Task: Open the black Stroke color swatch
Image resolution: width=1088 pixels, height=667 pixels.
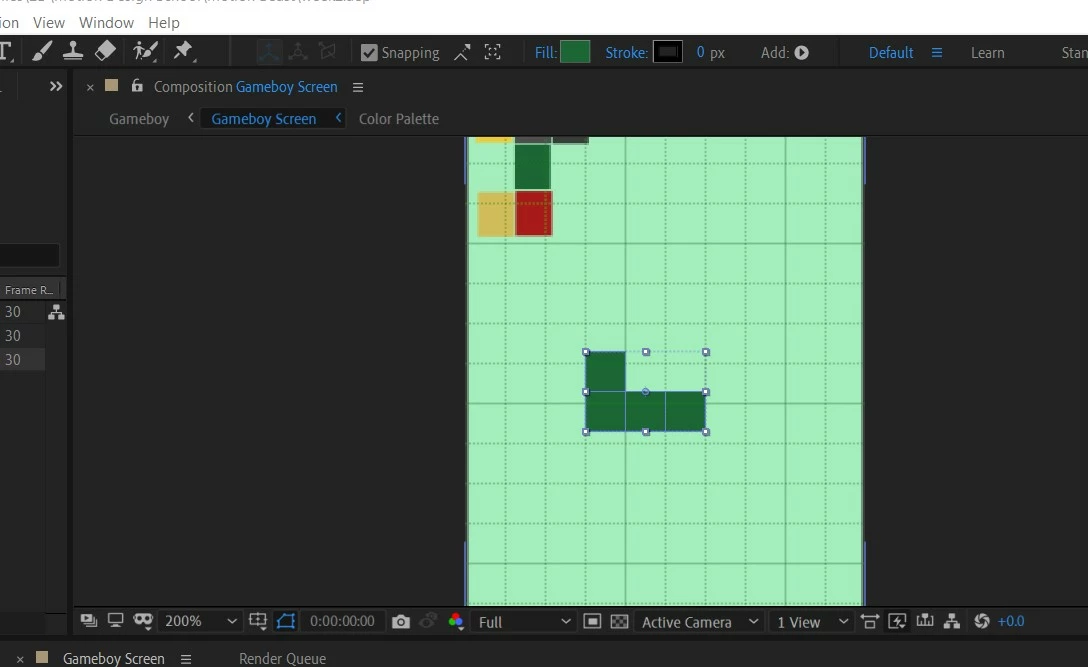Action: [668, 52]
